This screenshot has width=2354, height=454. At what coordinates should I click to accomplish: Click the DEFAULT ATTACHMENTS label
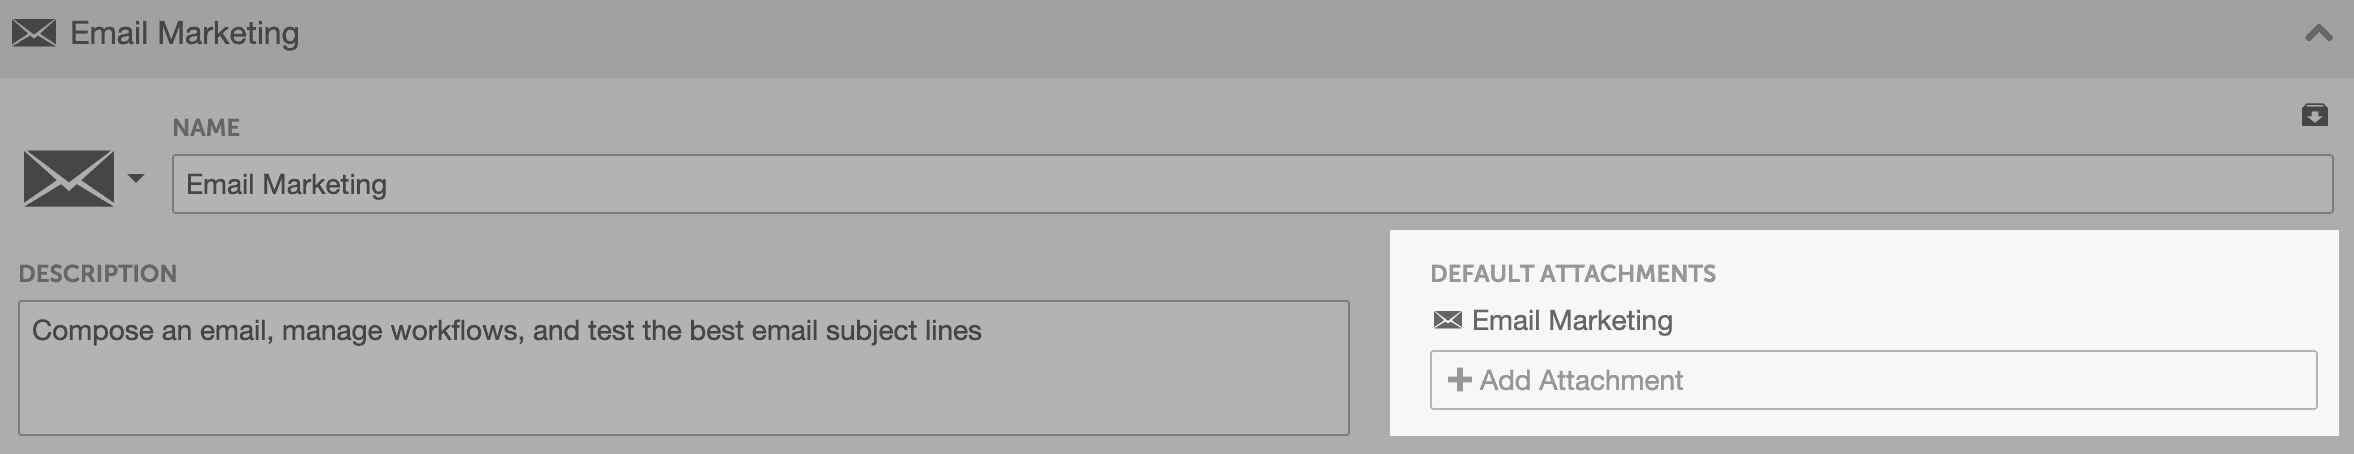(x=1572, y=274)
